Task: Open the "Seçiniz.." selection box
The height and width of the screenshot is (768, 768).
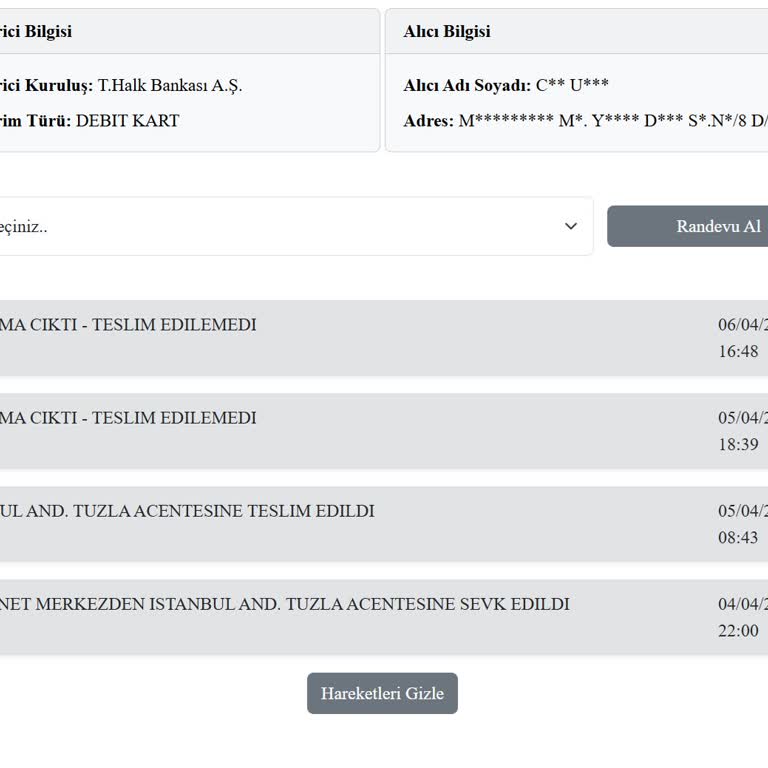Action: pos(280,226)
